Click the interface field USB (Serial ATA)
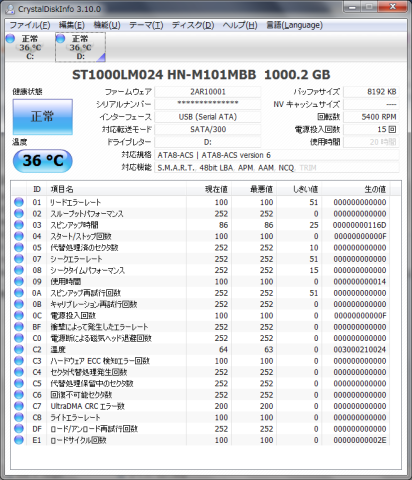The image size is (412, 480). coord(208,117)
